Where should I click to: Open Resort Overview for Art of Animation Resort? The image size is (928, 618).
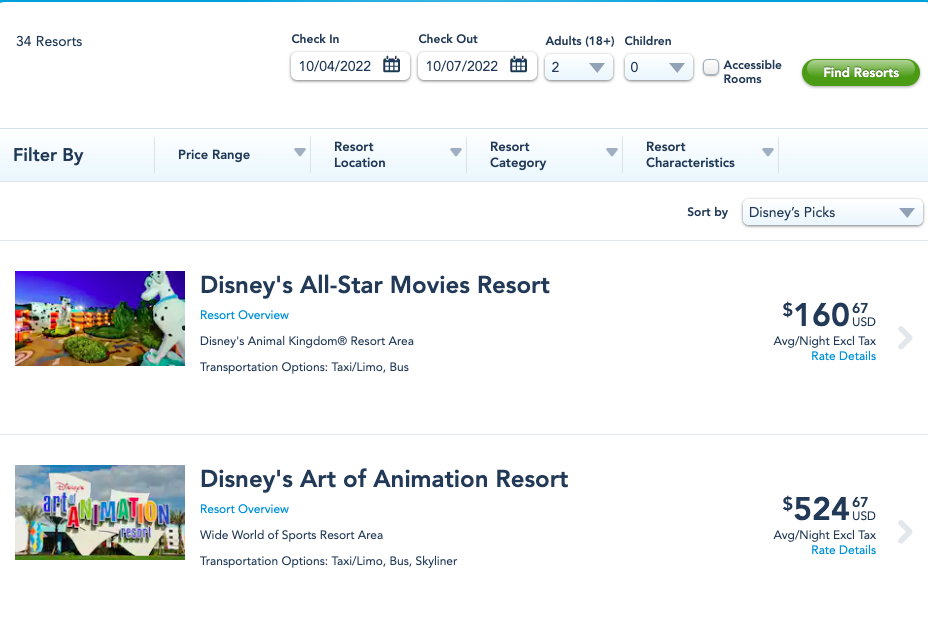(244, 509)
